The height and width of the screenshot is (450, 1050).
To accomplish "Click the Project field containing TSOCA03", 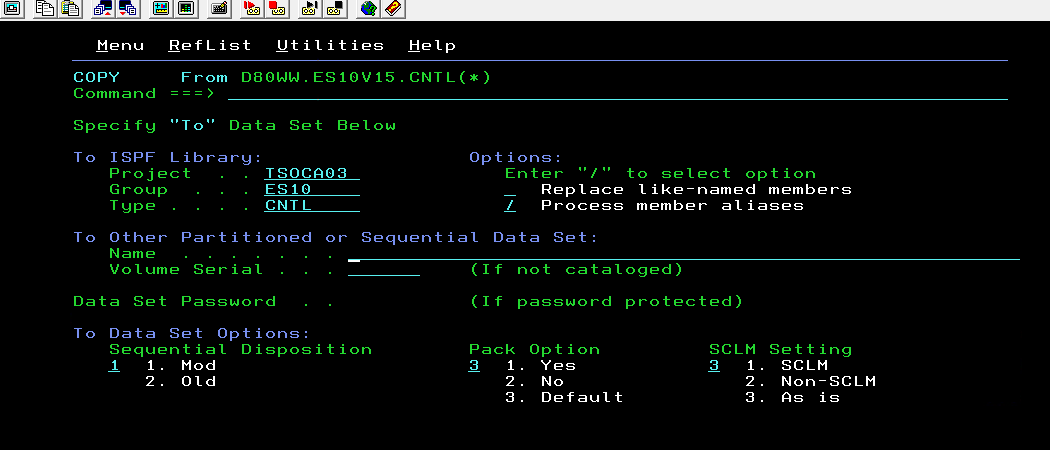I will coord(312,173).
